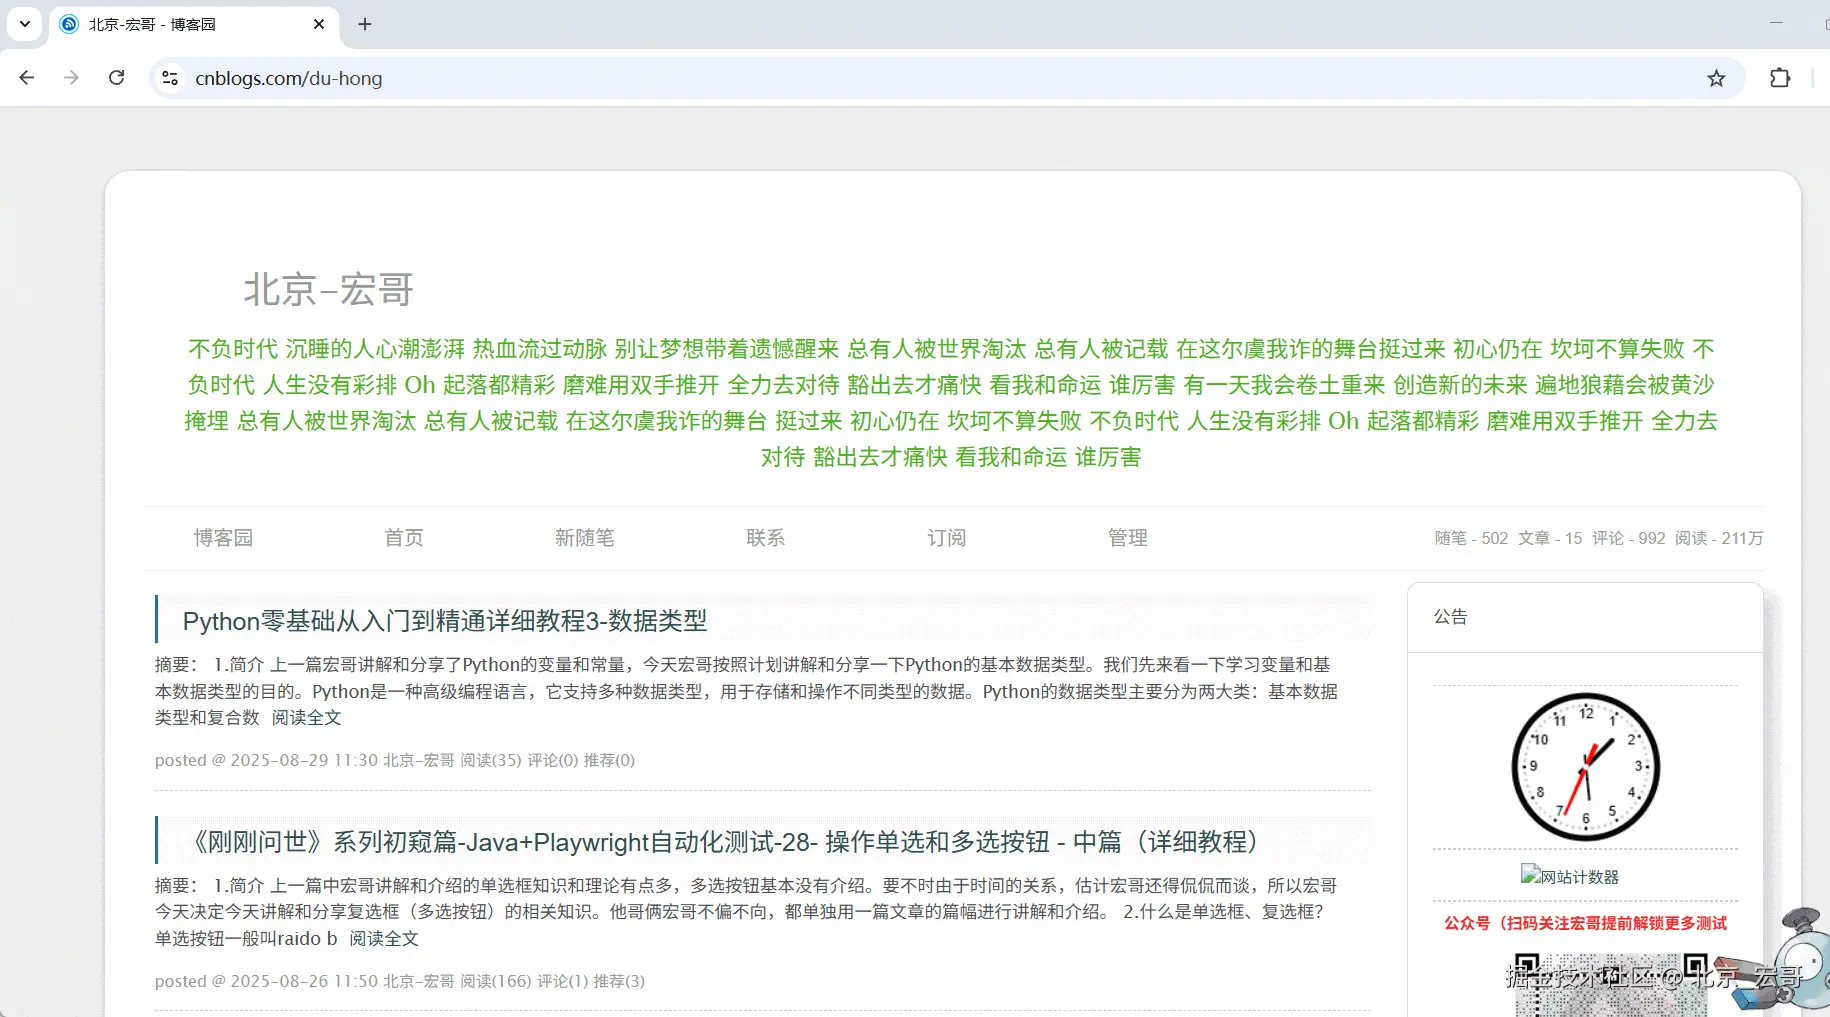Viewport: 1830px width, 1017px height.
Task: Go to 博客园 navigation item
Action: coord(223,538)
